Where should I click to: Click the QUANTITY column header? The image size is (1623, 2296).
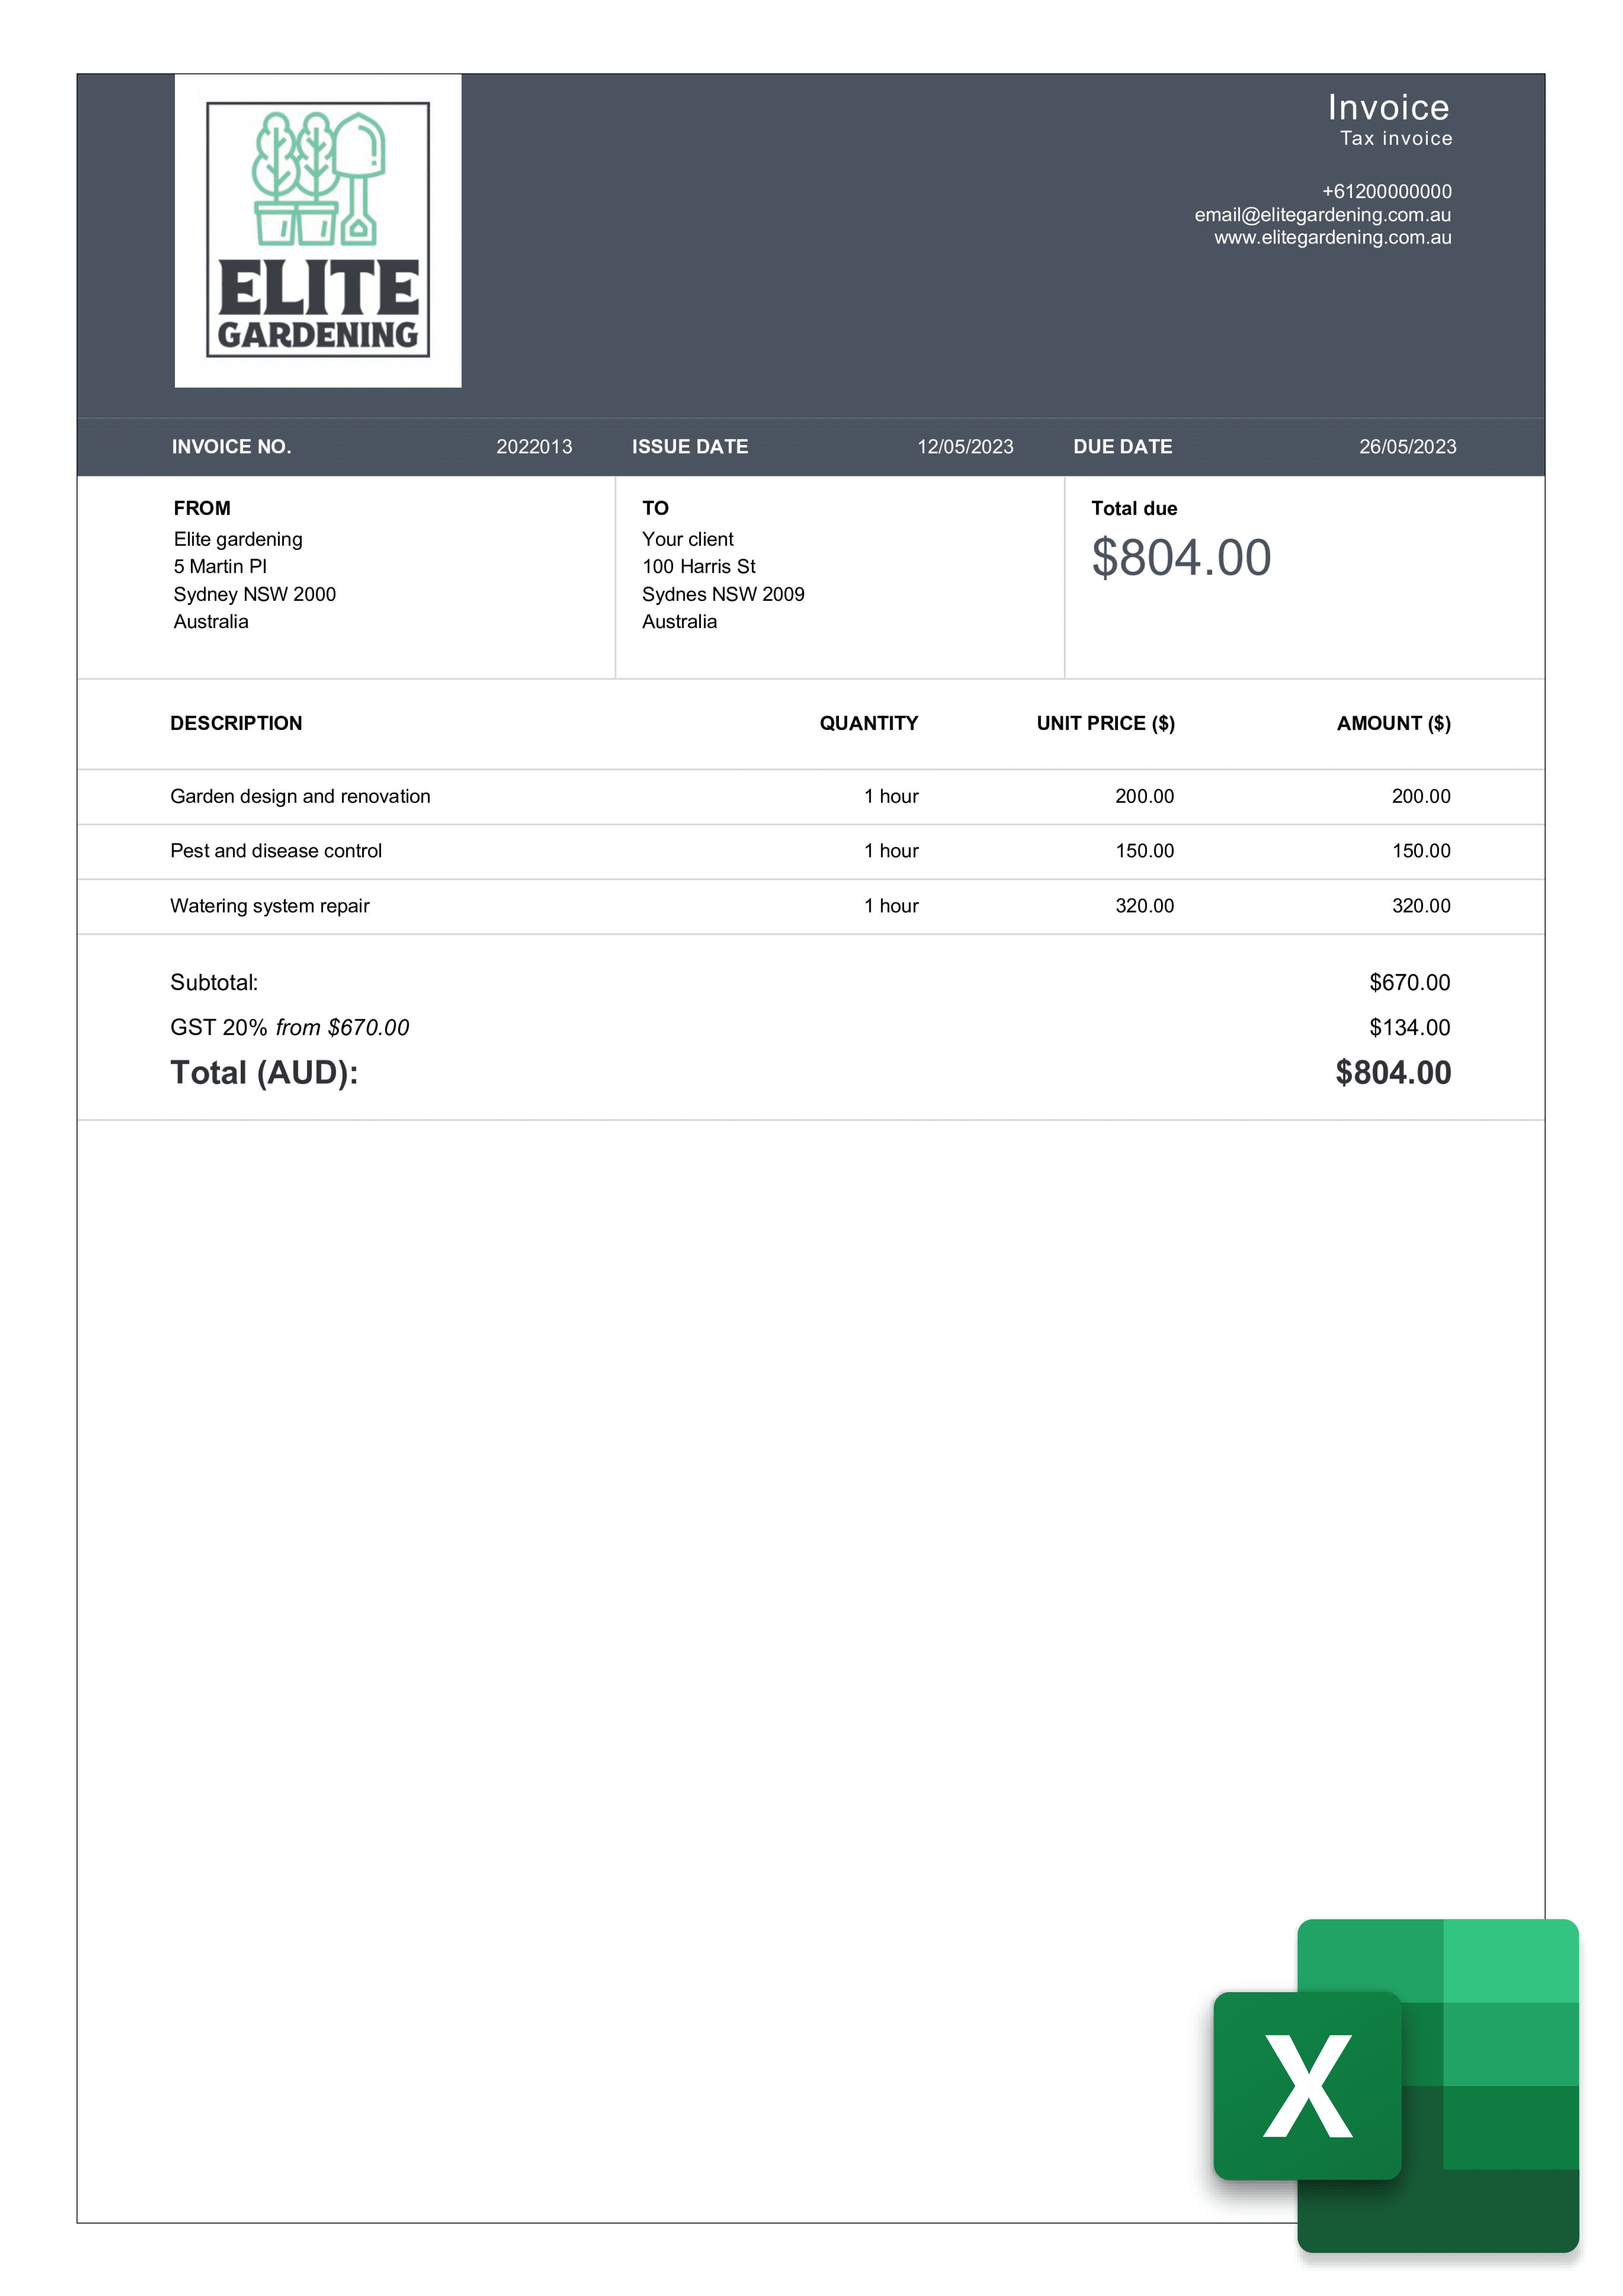pos(869,723)
